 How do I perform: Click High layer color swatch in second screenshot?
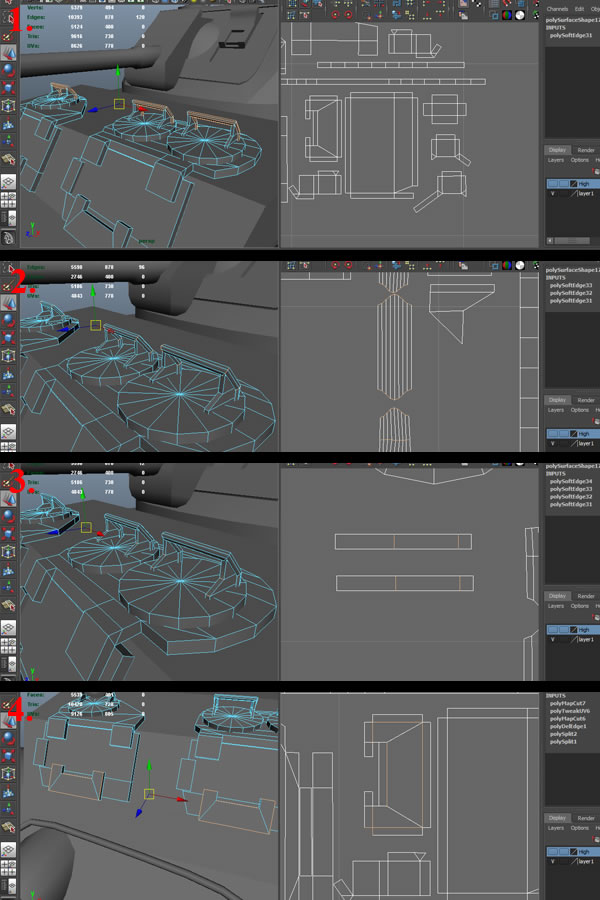point(573,433)
